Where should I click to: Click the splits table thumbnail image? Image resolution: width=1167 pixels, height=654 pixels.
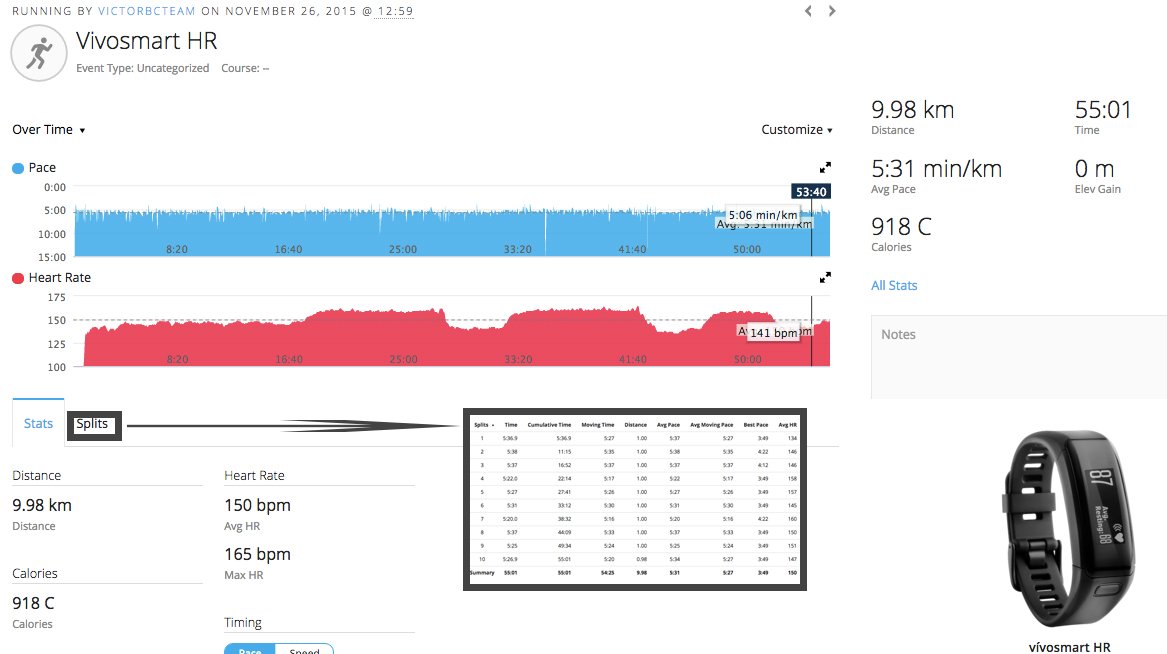tap(635, 499)
